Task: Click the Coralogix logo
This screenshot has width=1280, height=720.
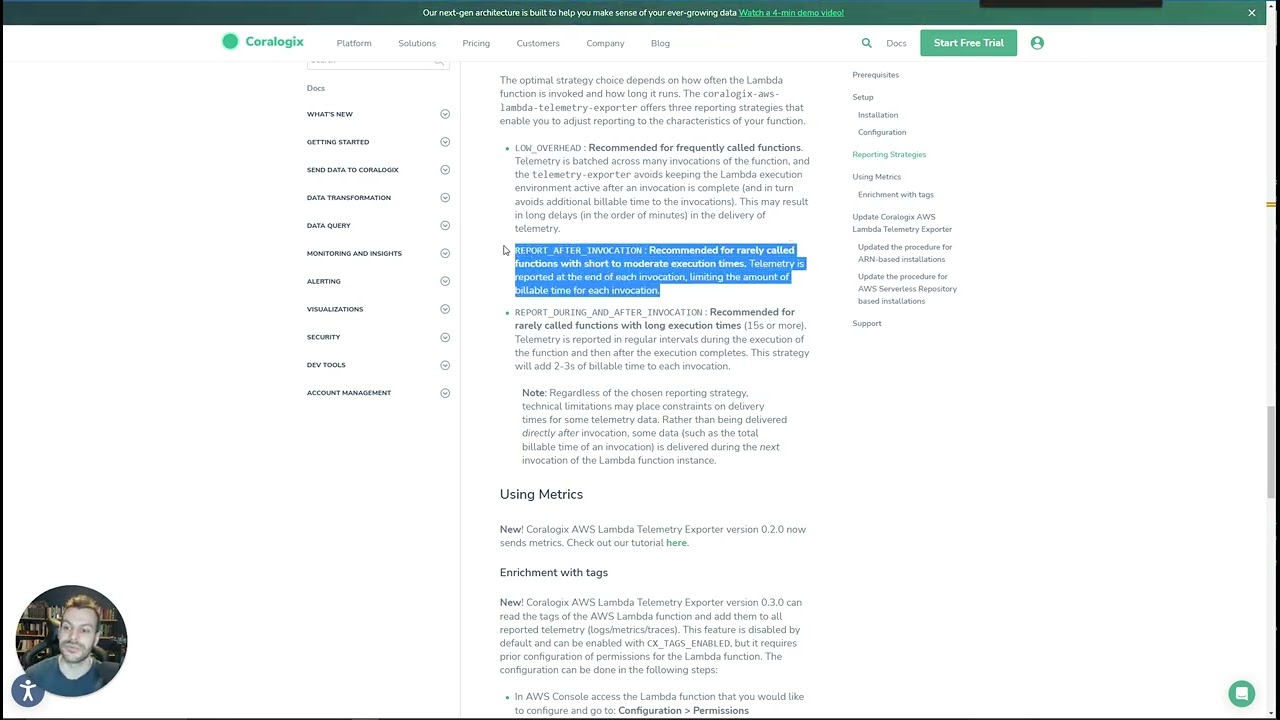Action: point(262,42)
